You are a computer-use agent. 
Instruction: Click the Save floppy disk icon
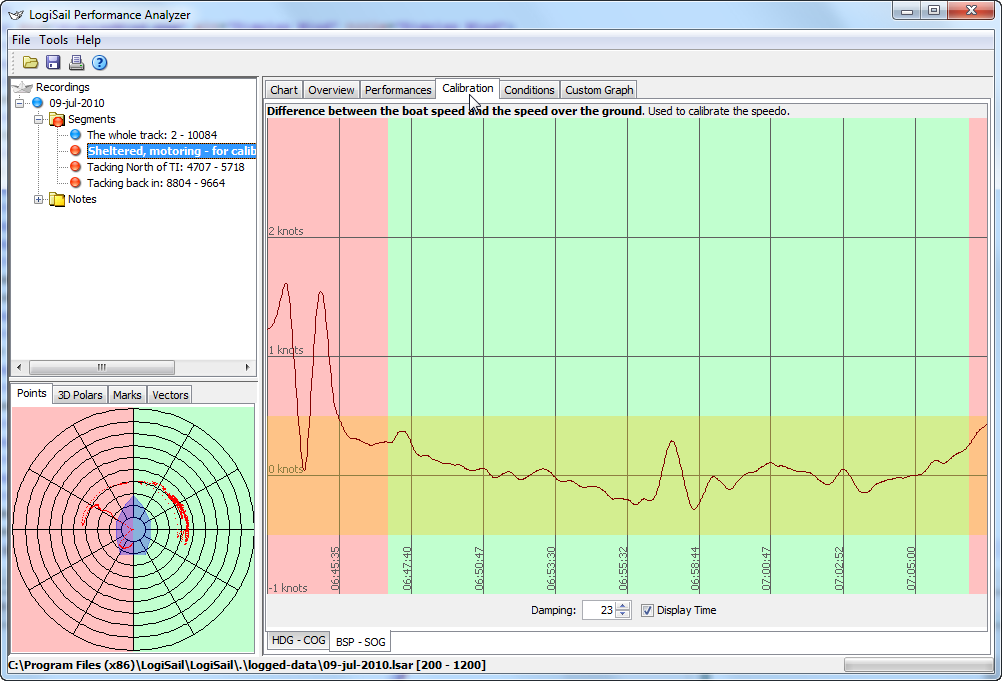(54, 63)
